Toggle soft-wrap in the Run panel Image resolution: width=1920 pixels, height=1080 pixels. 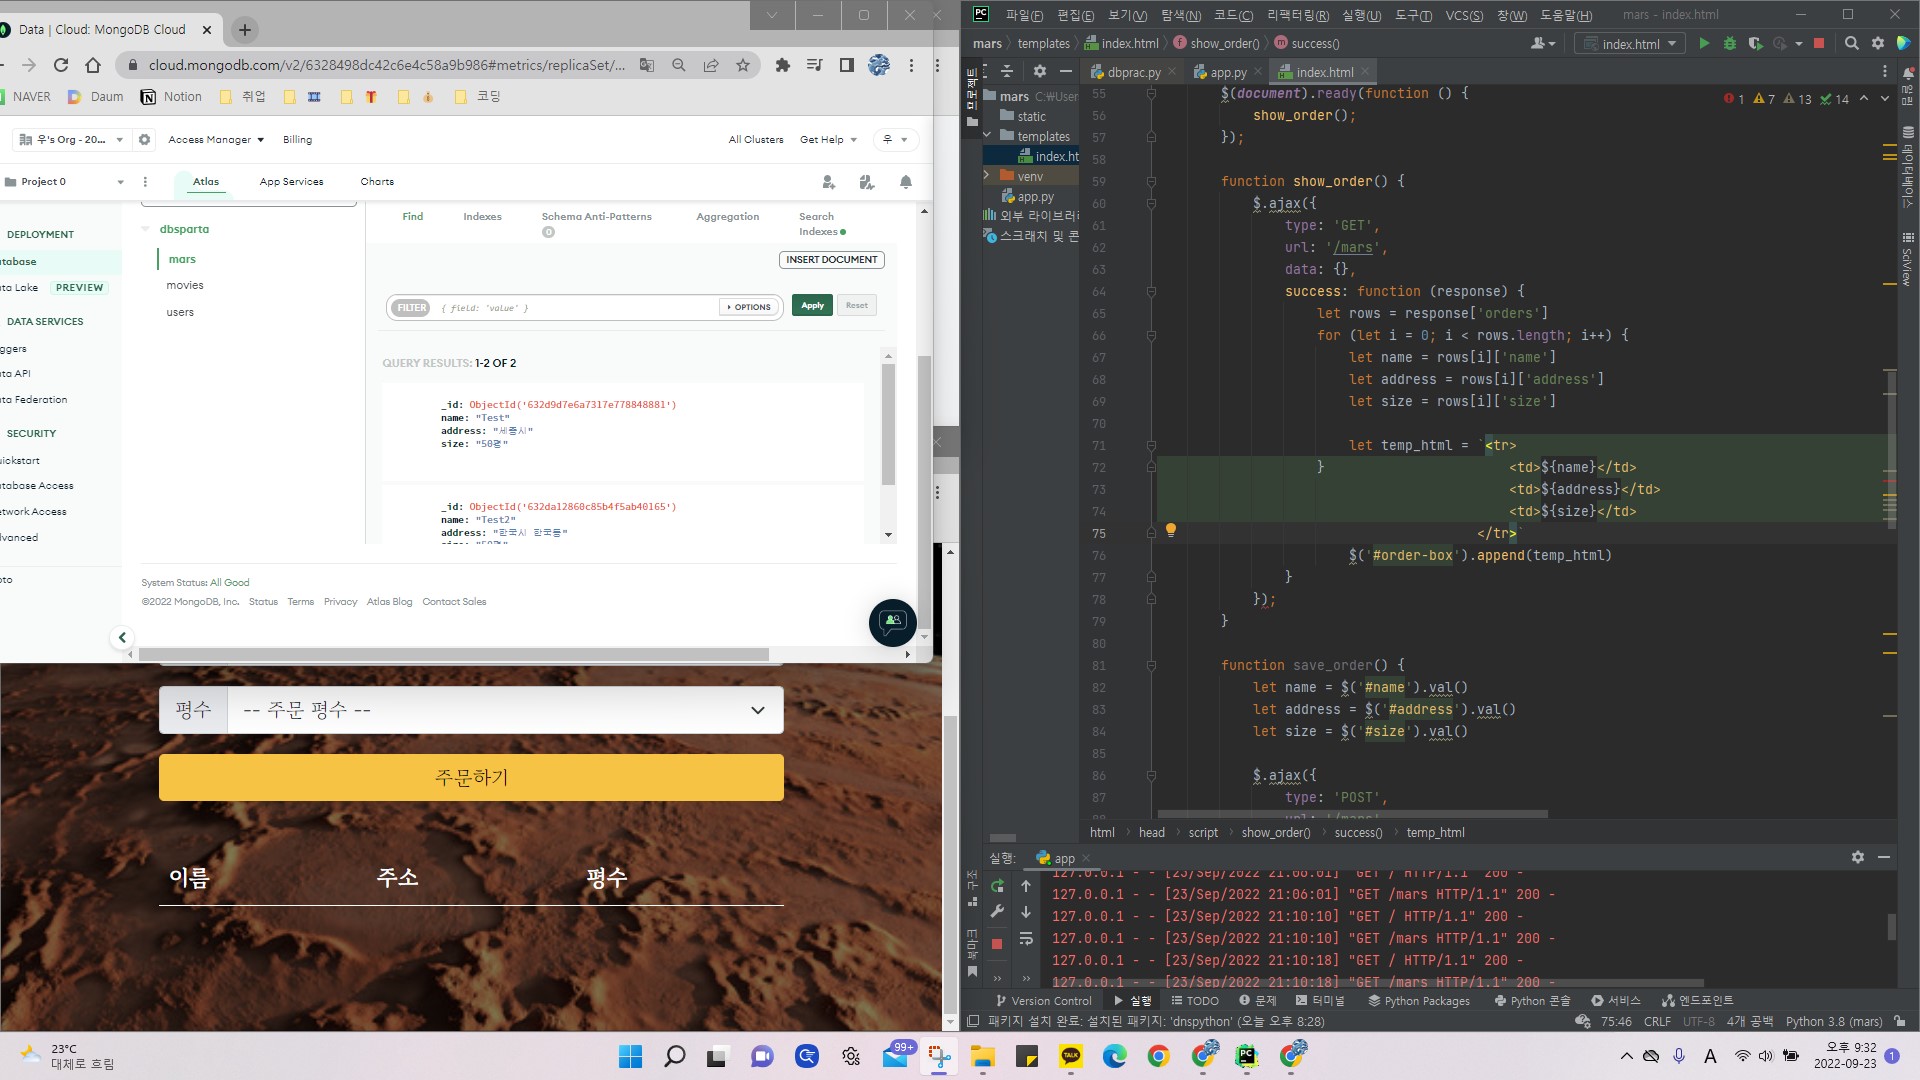point(1026,938)
